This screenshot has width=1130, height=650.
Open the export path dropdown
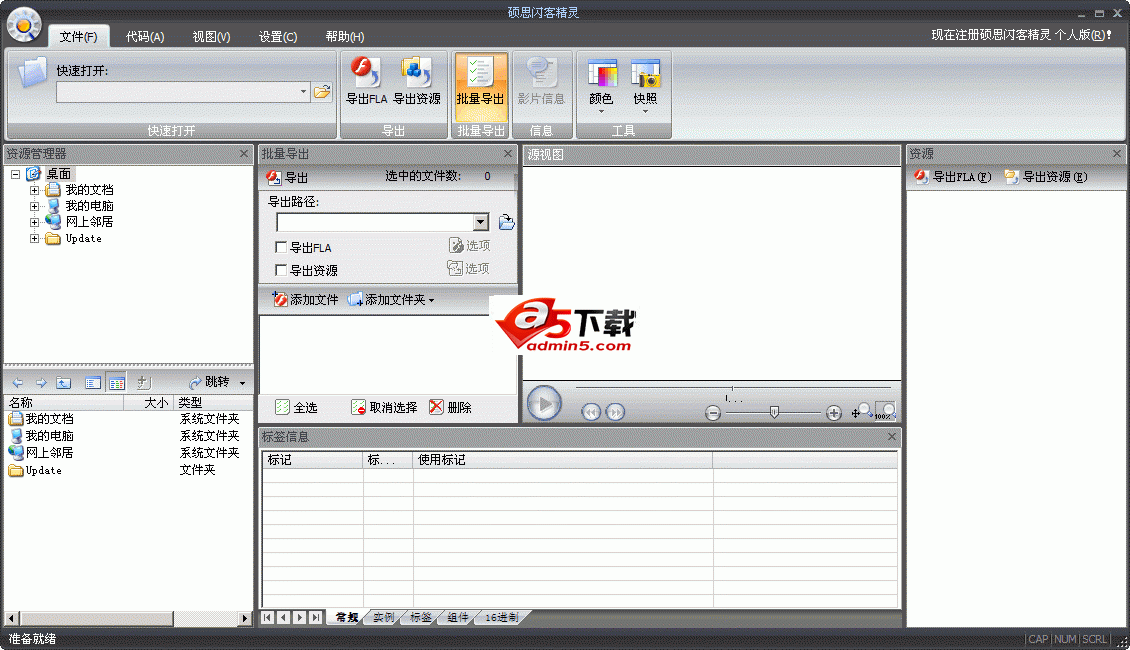481,222
